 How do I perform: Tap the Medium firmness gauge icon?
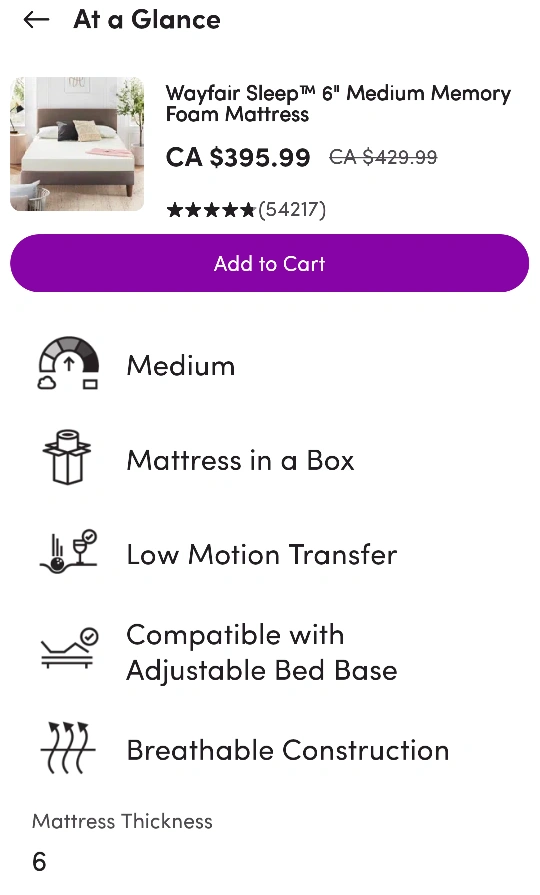(x=68, y=363)
